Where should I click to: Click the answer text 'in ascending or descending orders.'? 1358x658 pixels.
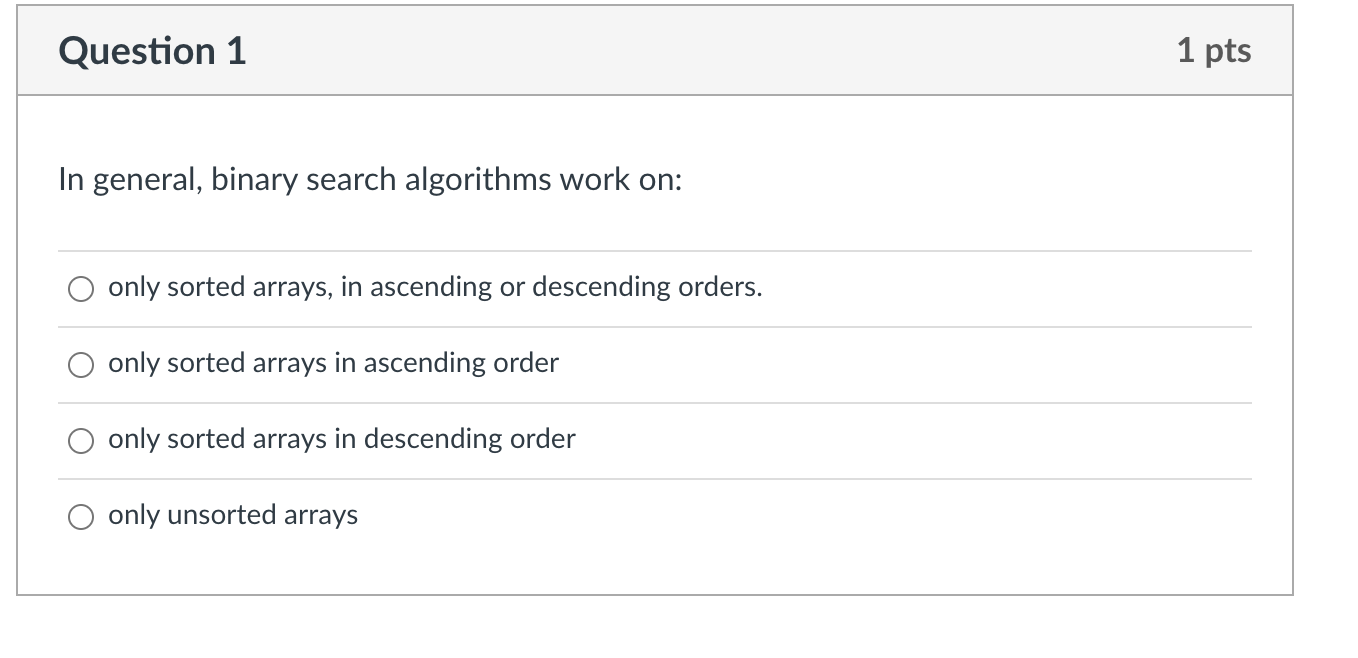[552, 288]
